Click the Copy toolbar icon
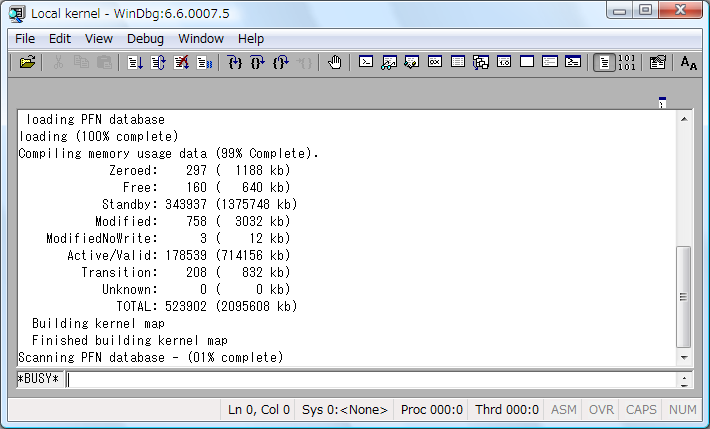The width and height of the screenshot is (710, 429). [81, 62]
